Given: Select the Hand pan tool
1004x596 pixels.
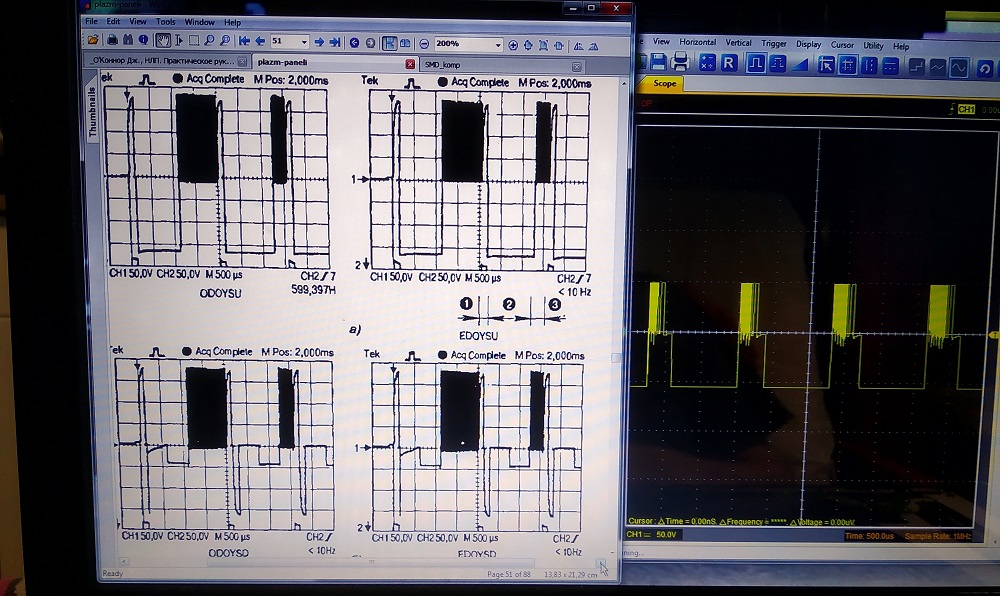Looking at the screenshot, I should tap(162, 42).
